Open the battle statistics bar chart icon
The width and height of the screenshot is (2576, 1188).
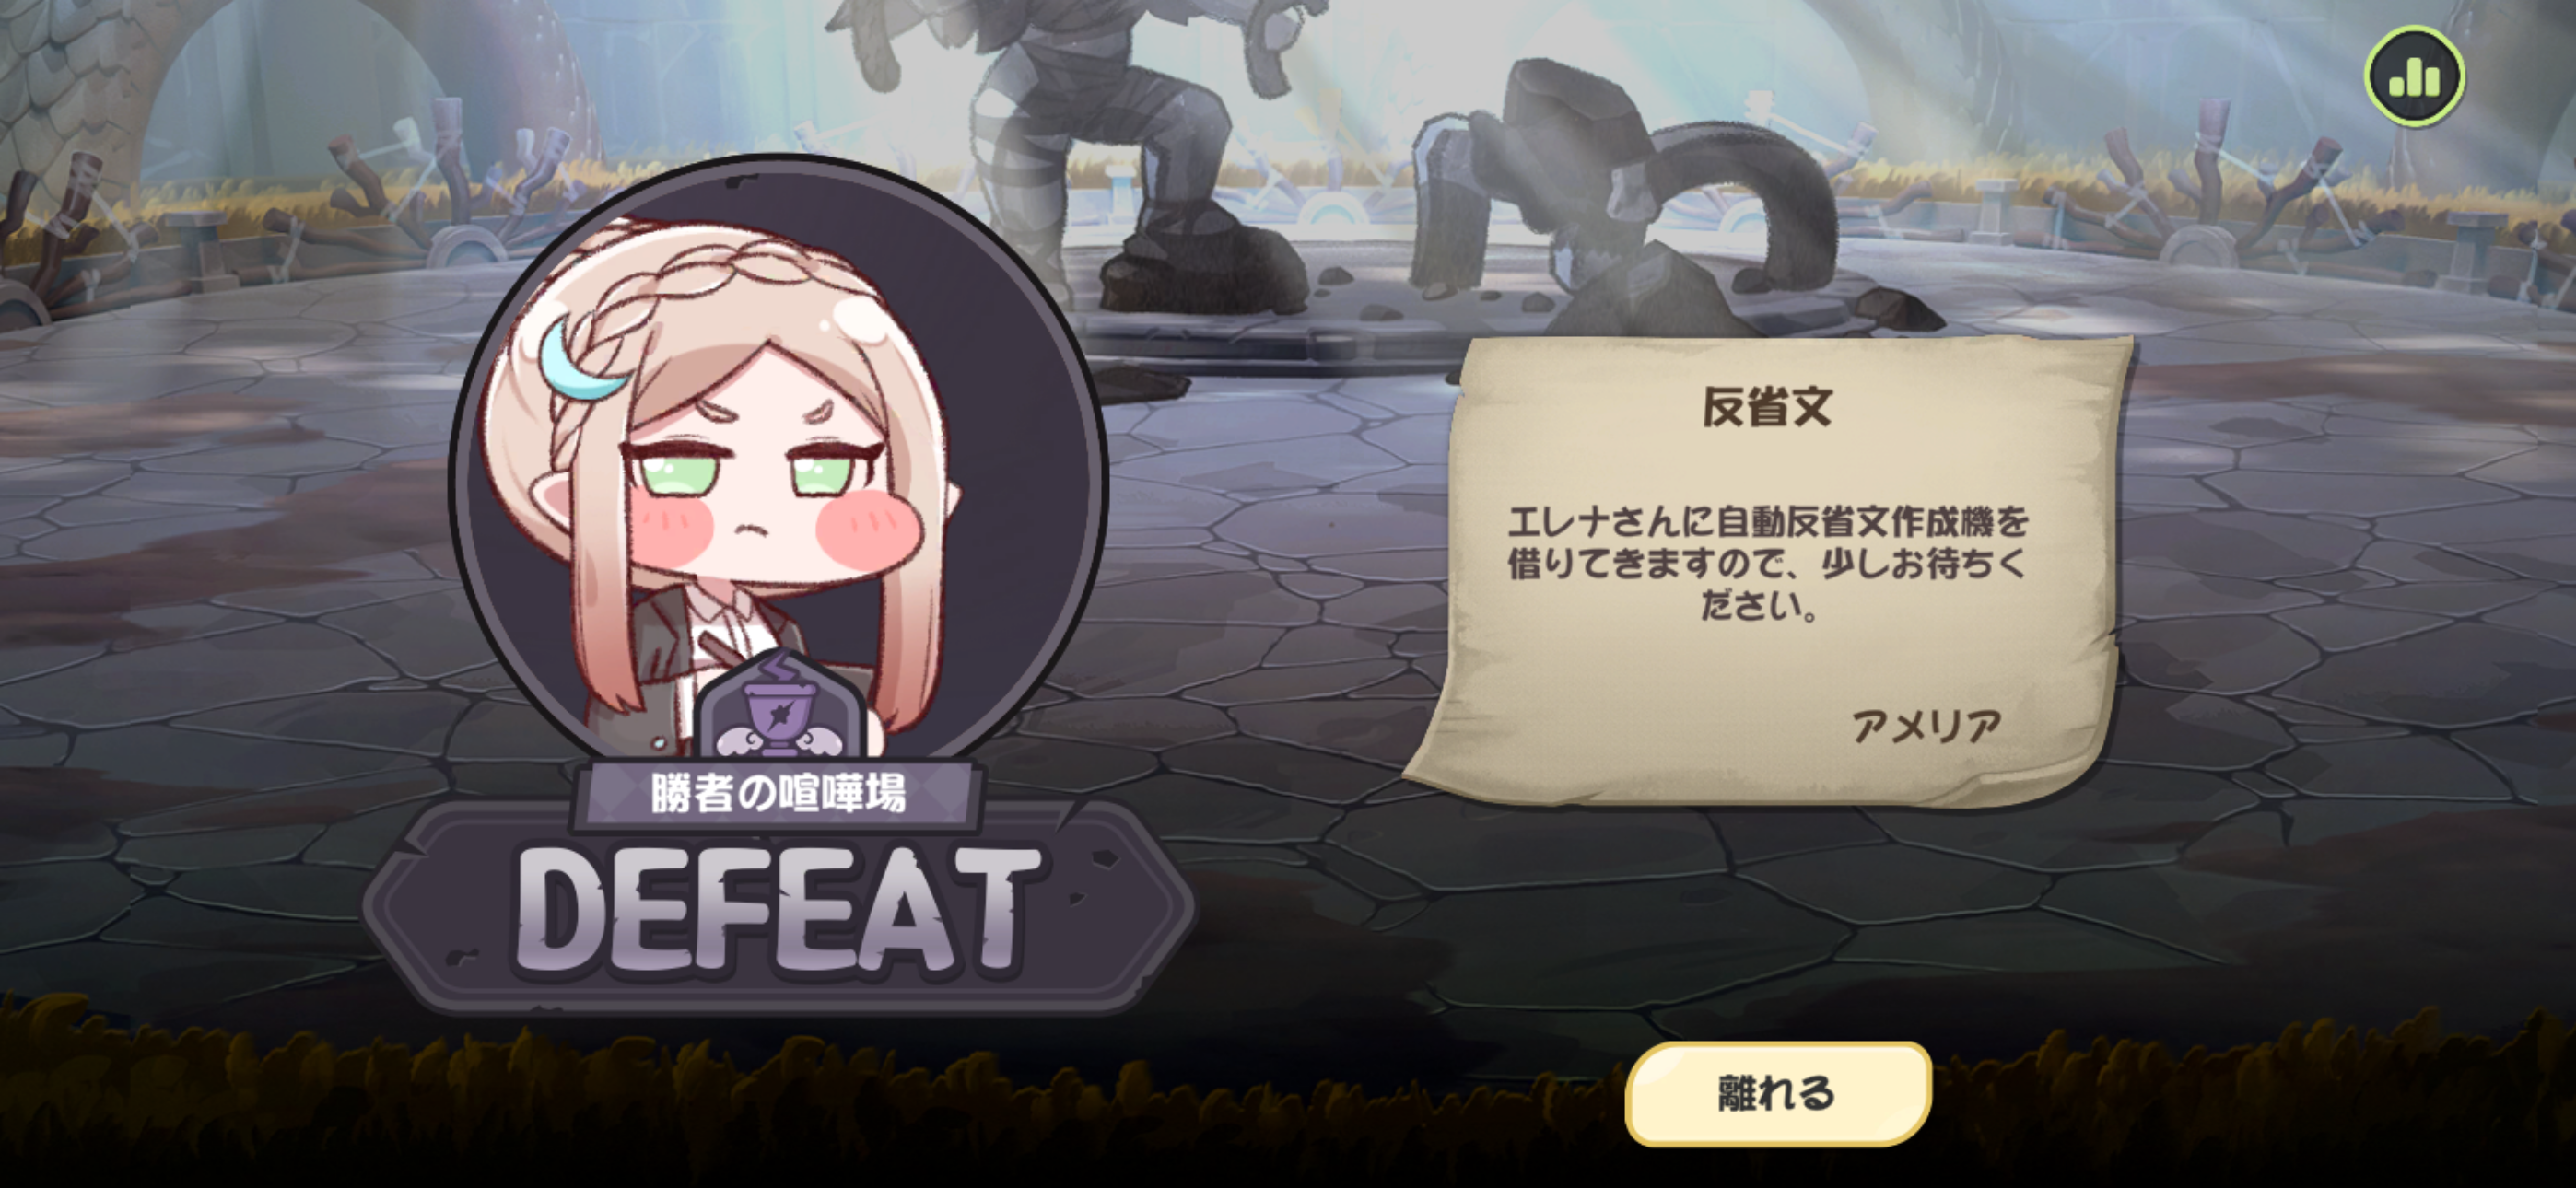(x=2414, y=76)
